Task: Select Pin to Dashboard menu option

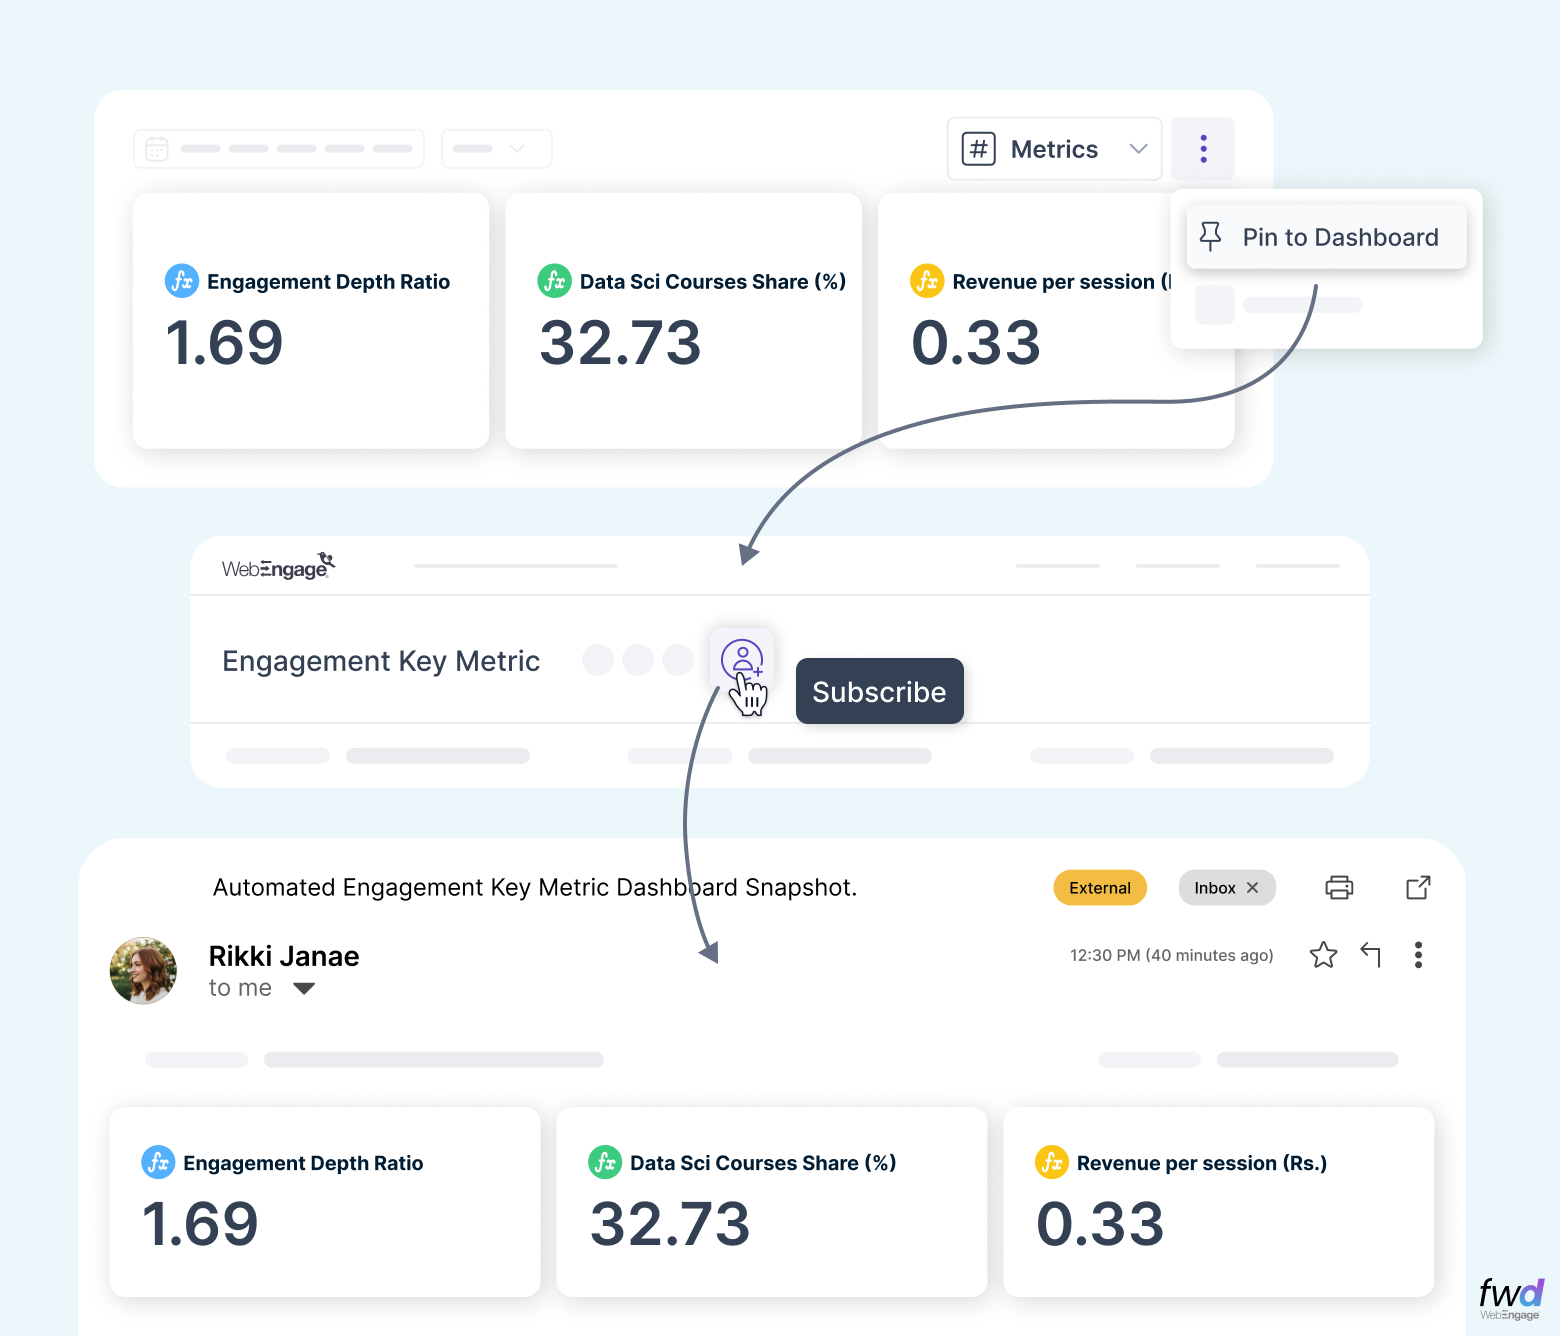Action: click(x=1326, y=237)
